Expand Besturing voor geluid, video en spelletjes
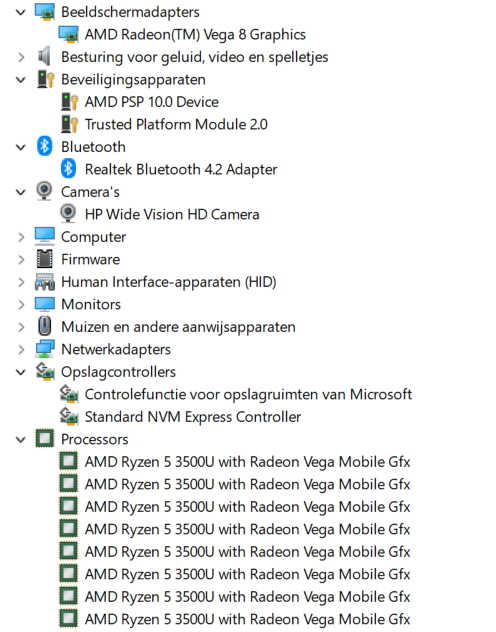 21,57
